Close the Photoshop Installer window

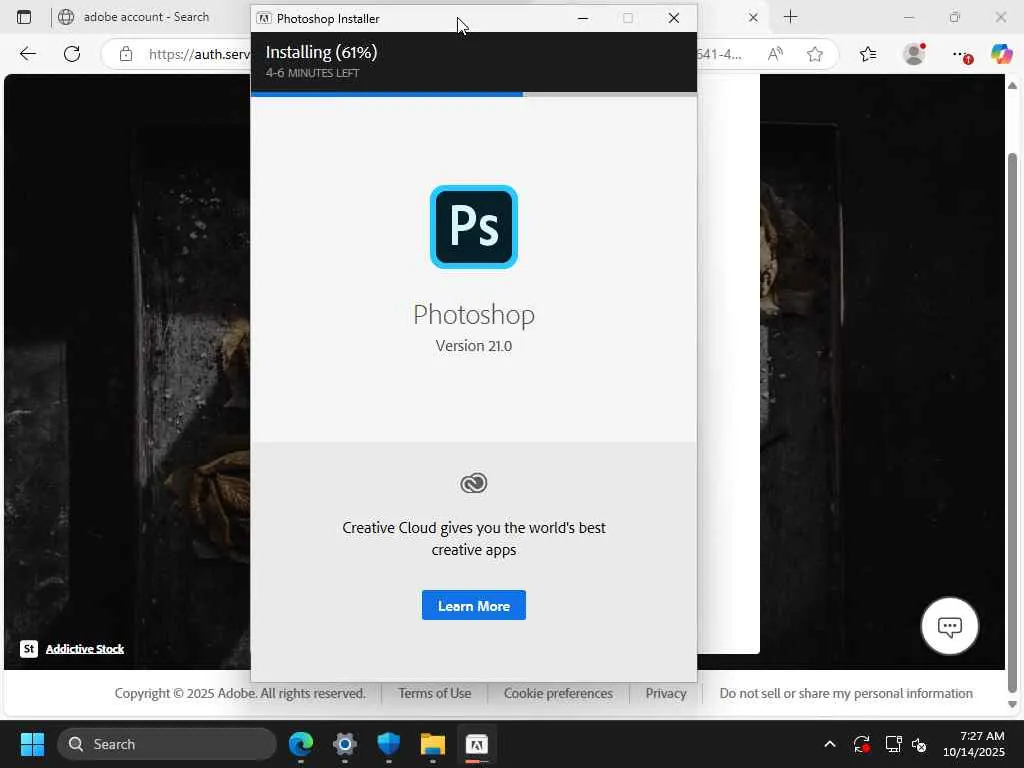pos(674,18)
